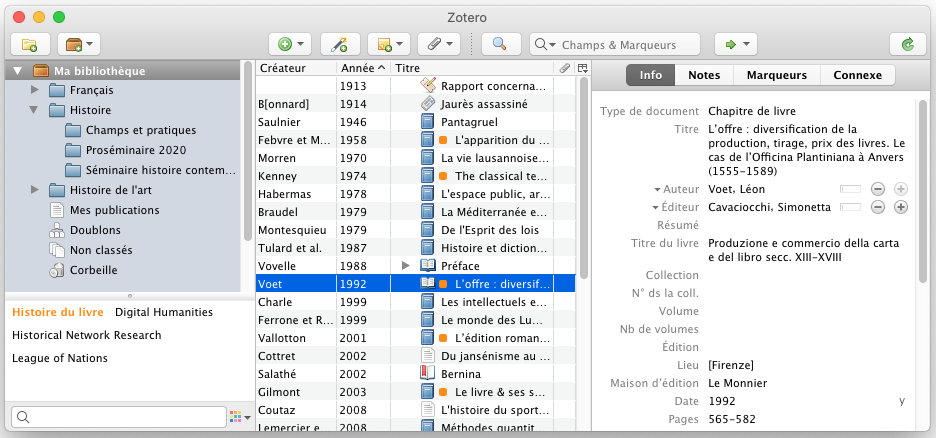The image size is (936, 438).
Task: Expand the Histoire de l'art collection
Action: [x=34, y=190]
